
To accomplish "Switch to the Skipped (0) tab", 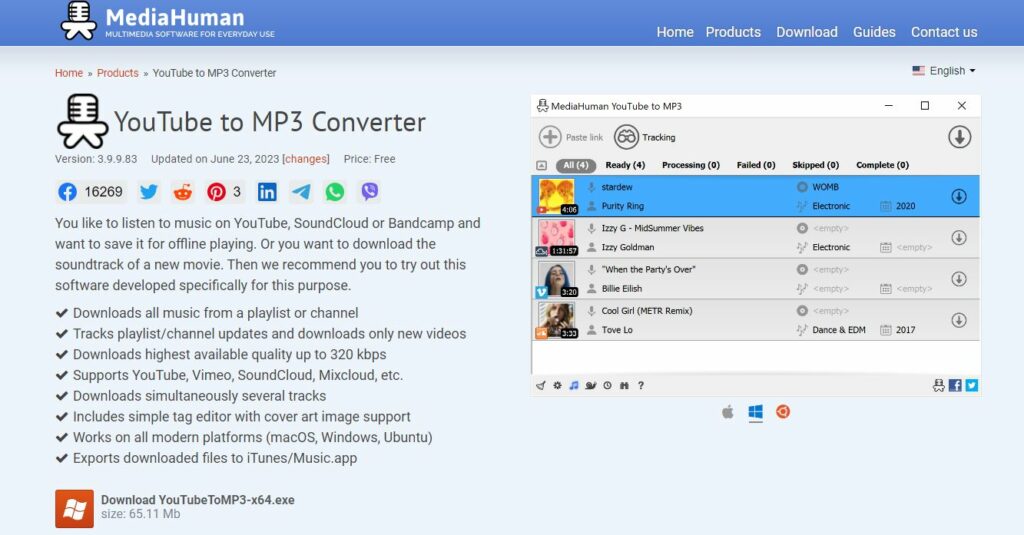I will point(816,165).
